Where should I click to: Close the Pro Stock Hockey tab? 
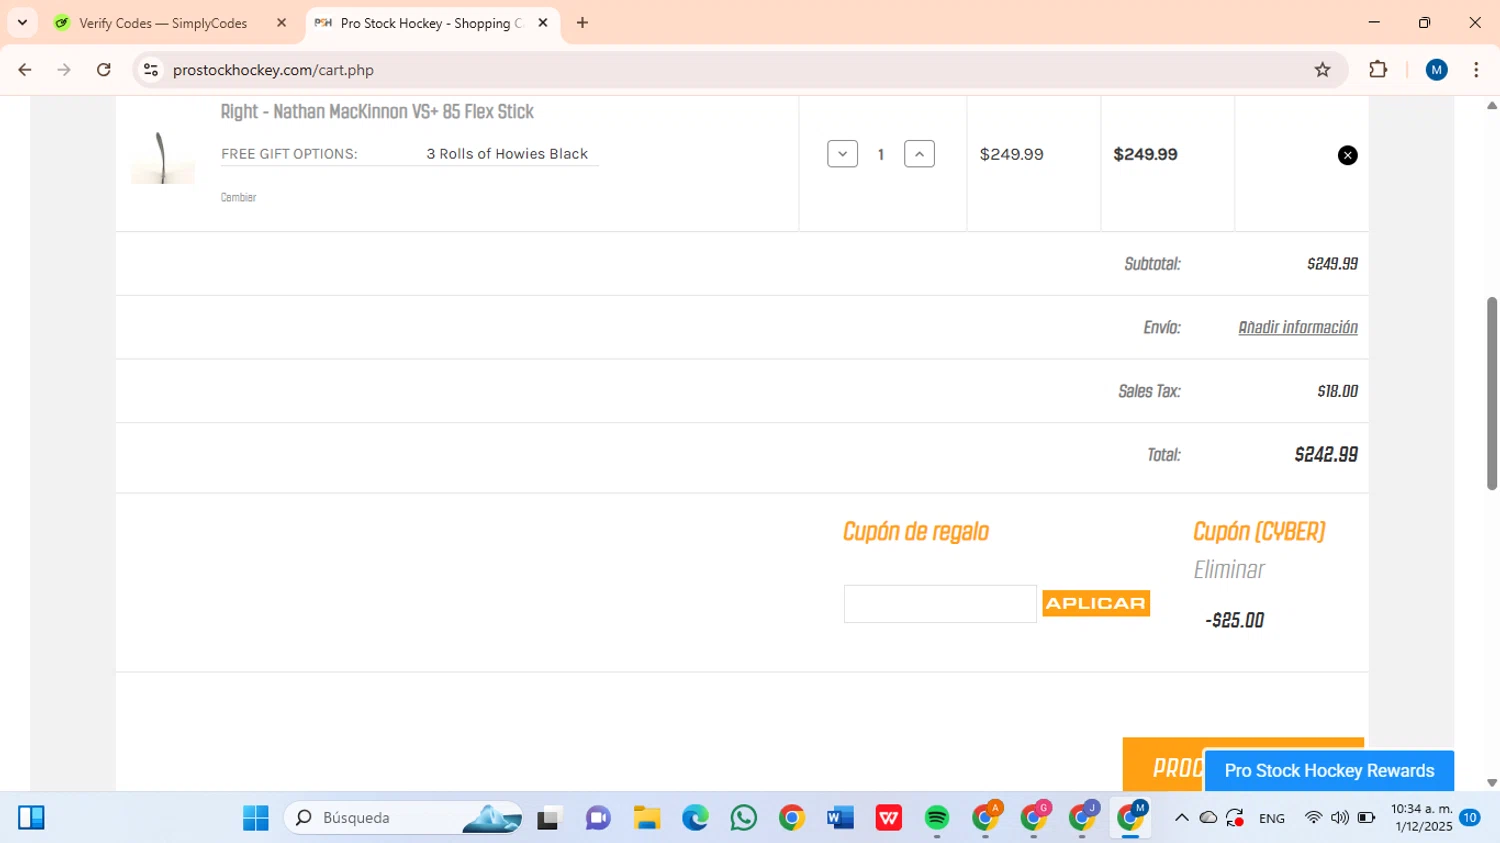543,23
